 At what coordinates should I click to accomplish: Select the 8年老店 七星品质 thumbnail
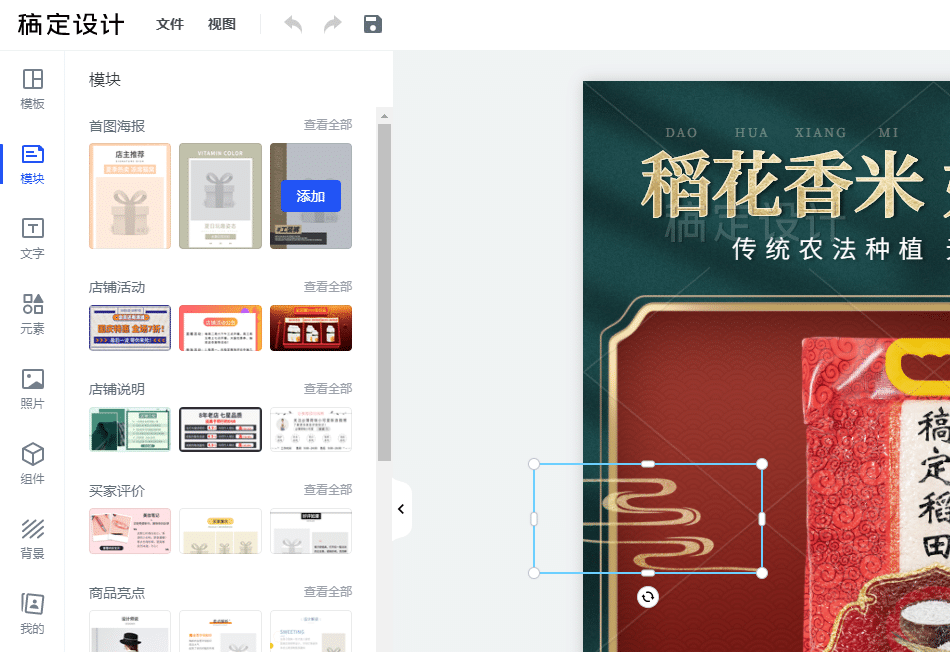point(221,430)
